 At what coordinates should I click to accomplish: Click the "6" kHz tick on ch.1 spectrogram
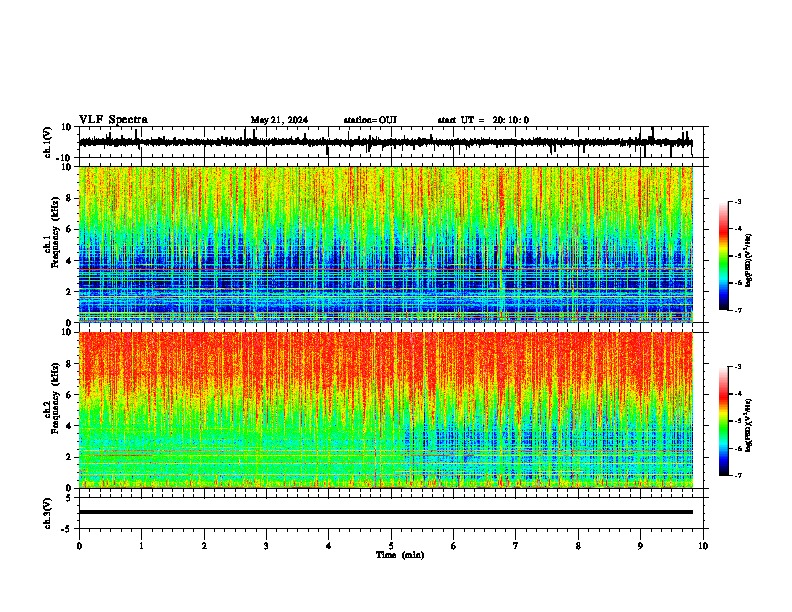(70, 229)
